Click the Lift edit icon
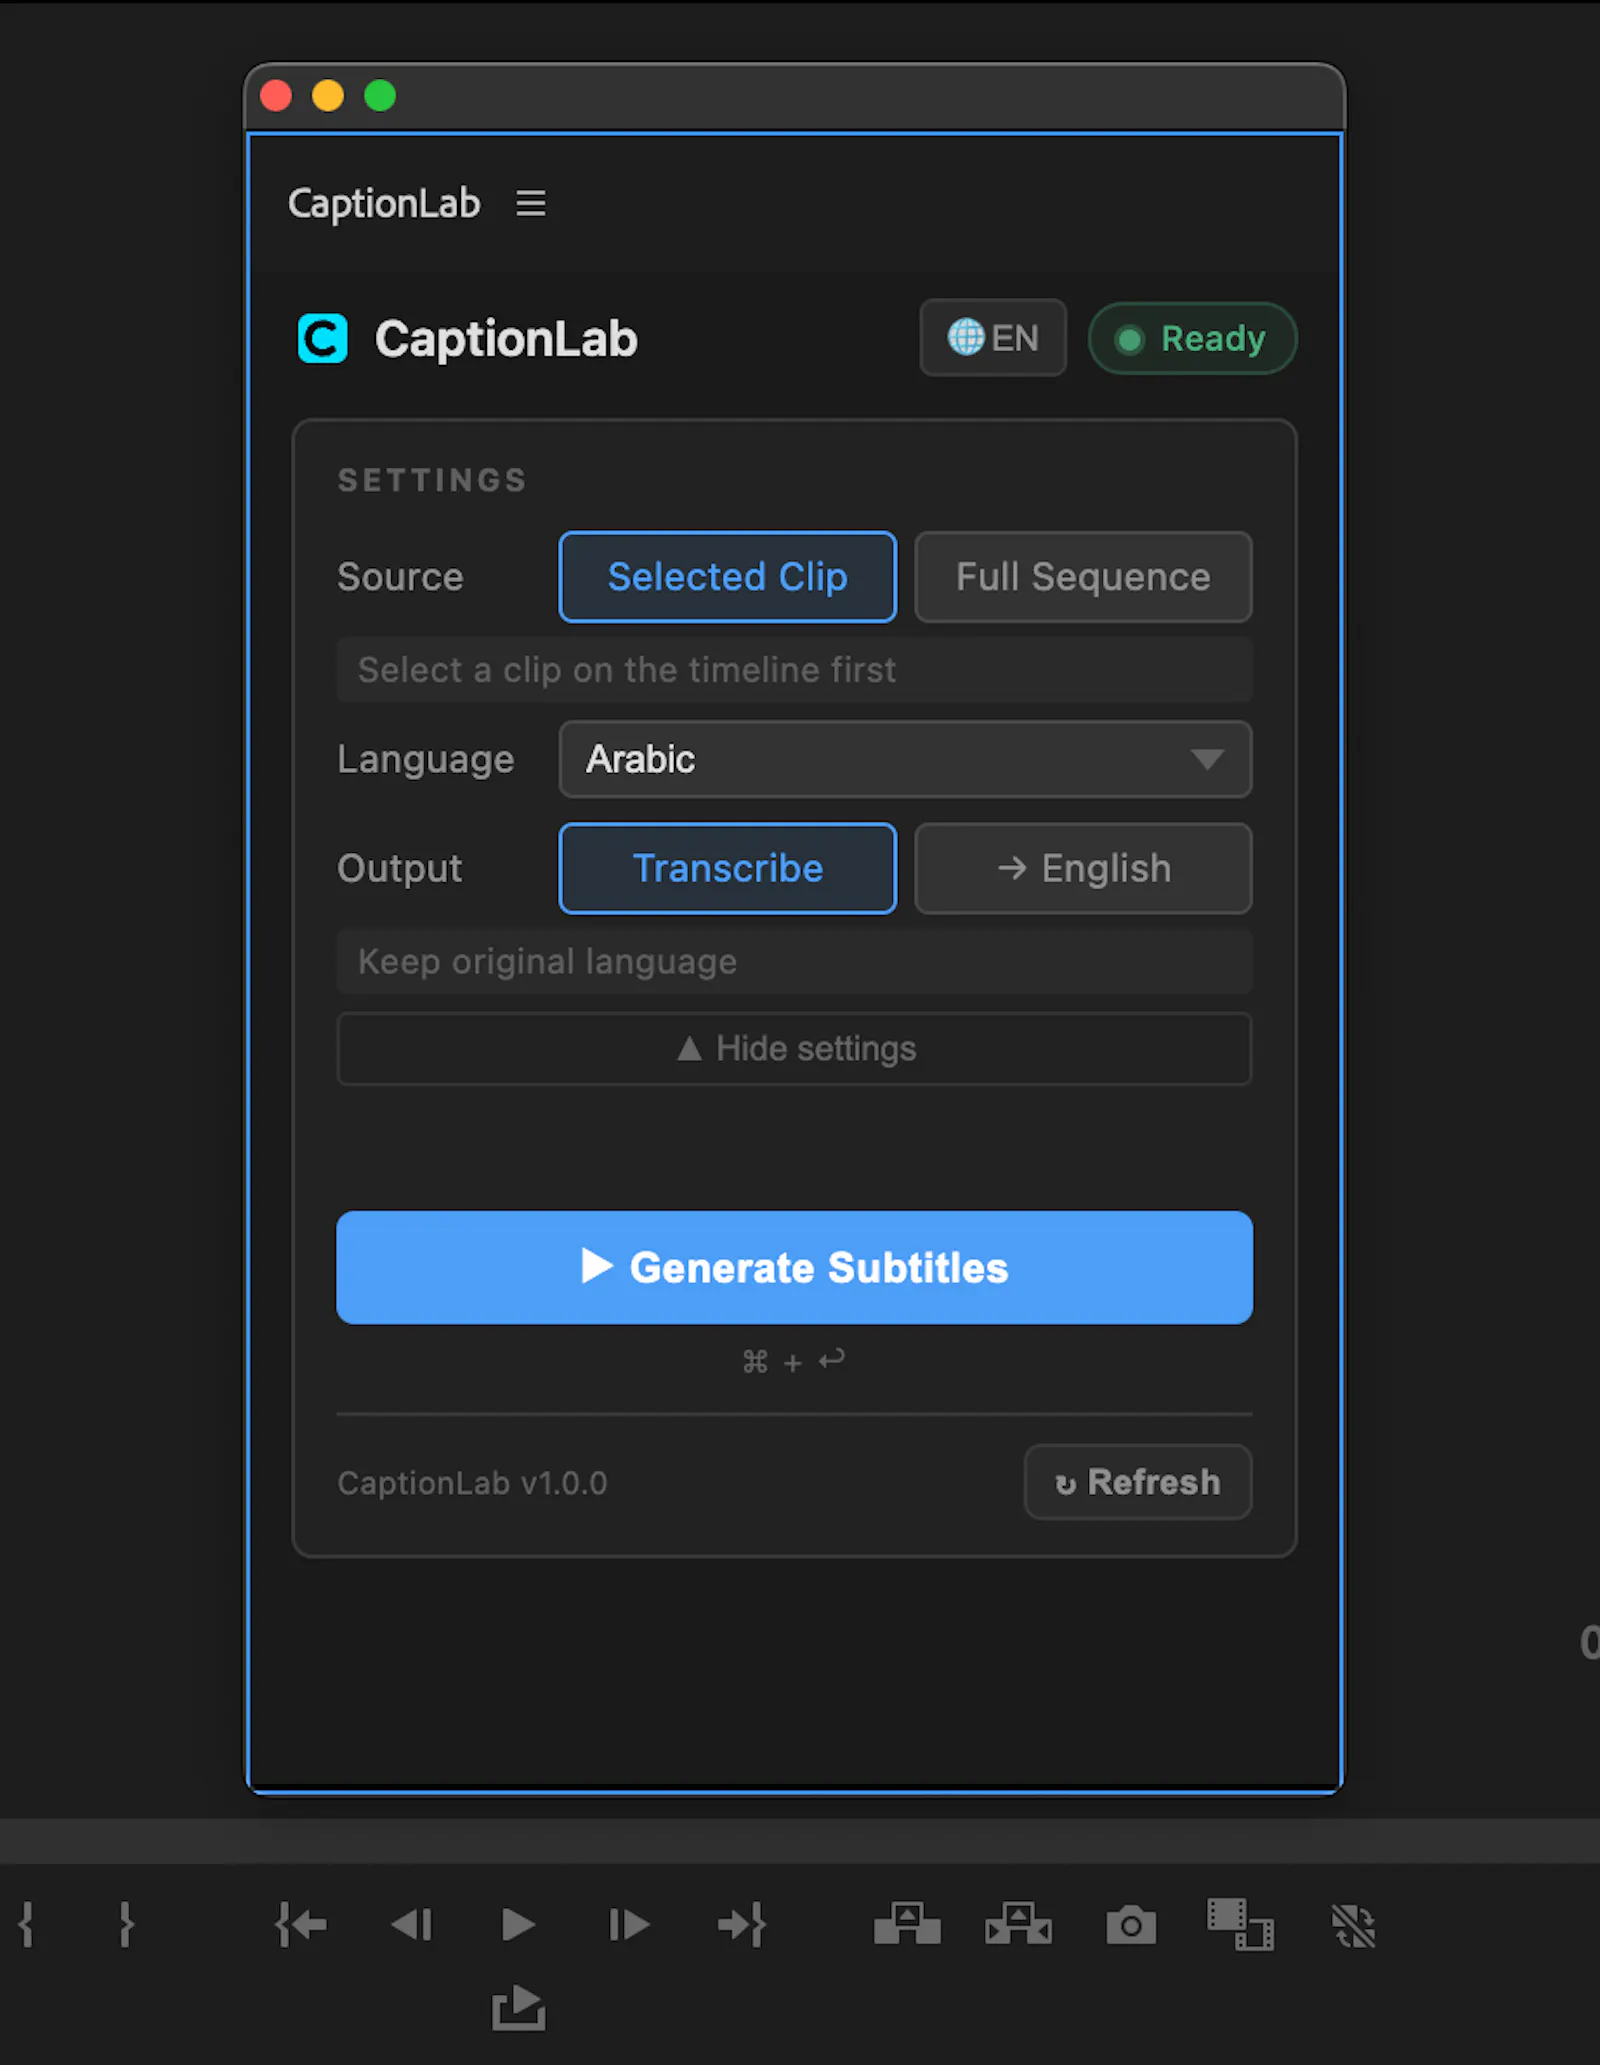Image resolution: width=1600 pixels, height=2065 pixels. pos(907,1923)
